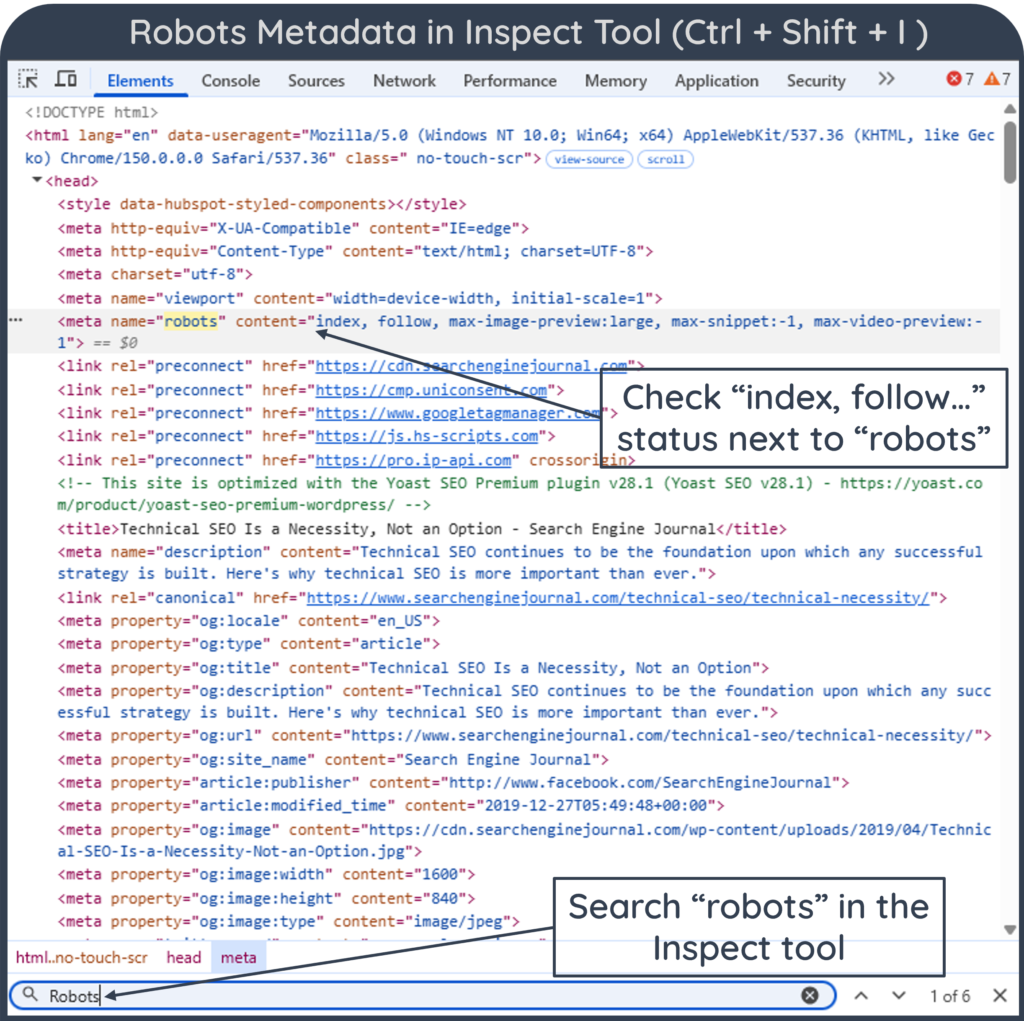Select the og:title meta node
Screen dimensions: 1024x1021
pyautogui.click(x=413, y=668)
